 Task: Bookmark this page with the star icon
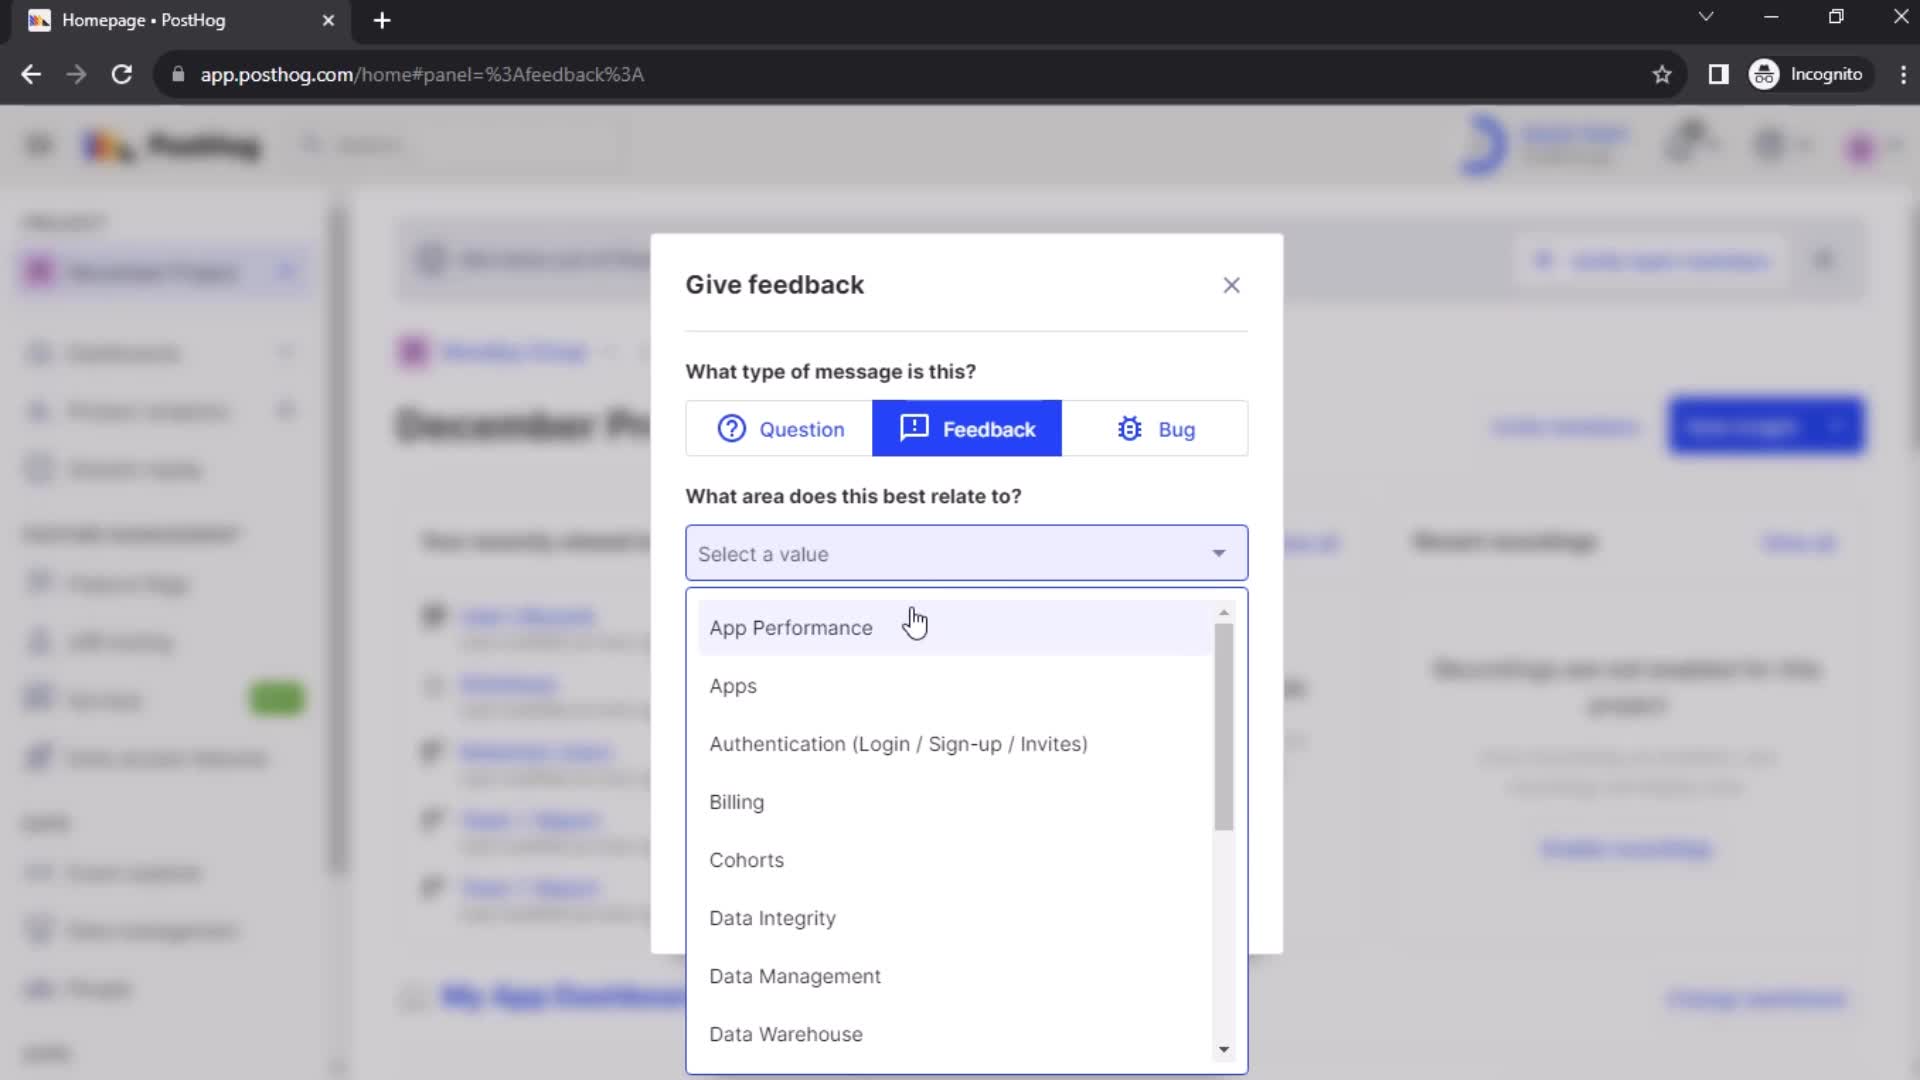coord(1662,74)
